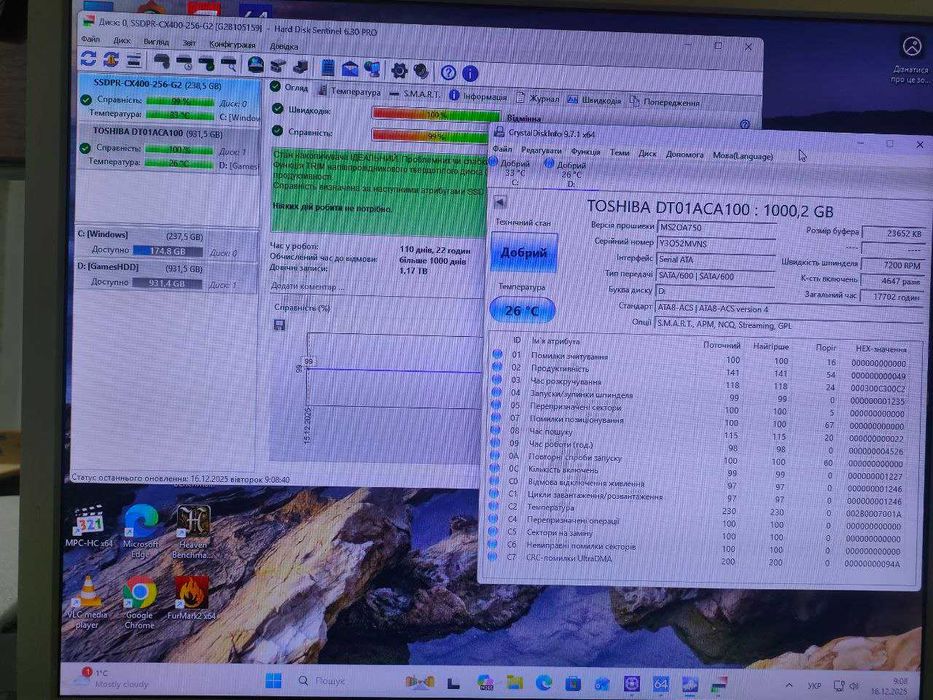Viewport: 933px width, 700px height.
Task: Click the Добрий health status button in CrystalDiskInfo
Action: coord(524,252)
